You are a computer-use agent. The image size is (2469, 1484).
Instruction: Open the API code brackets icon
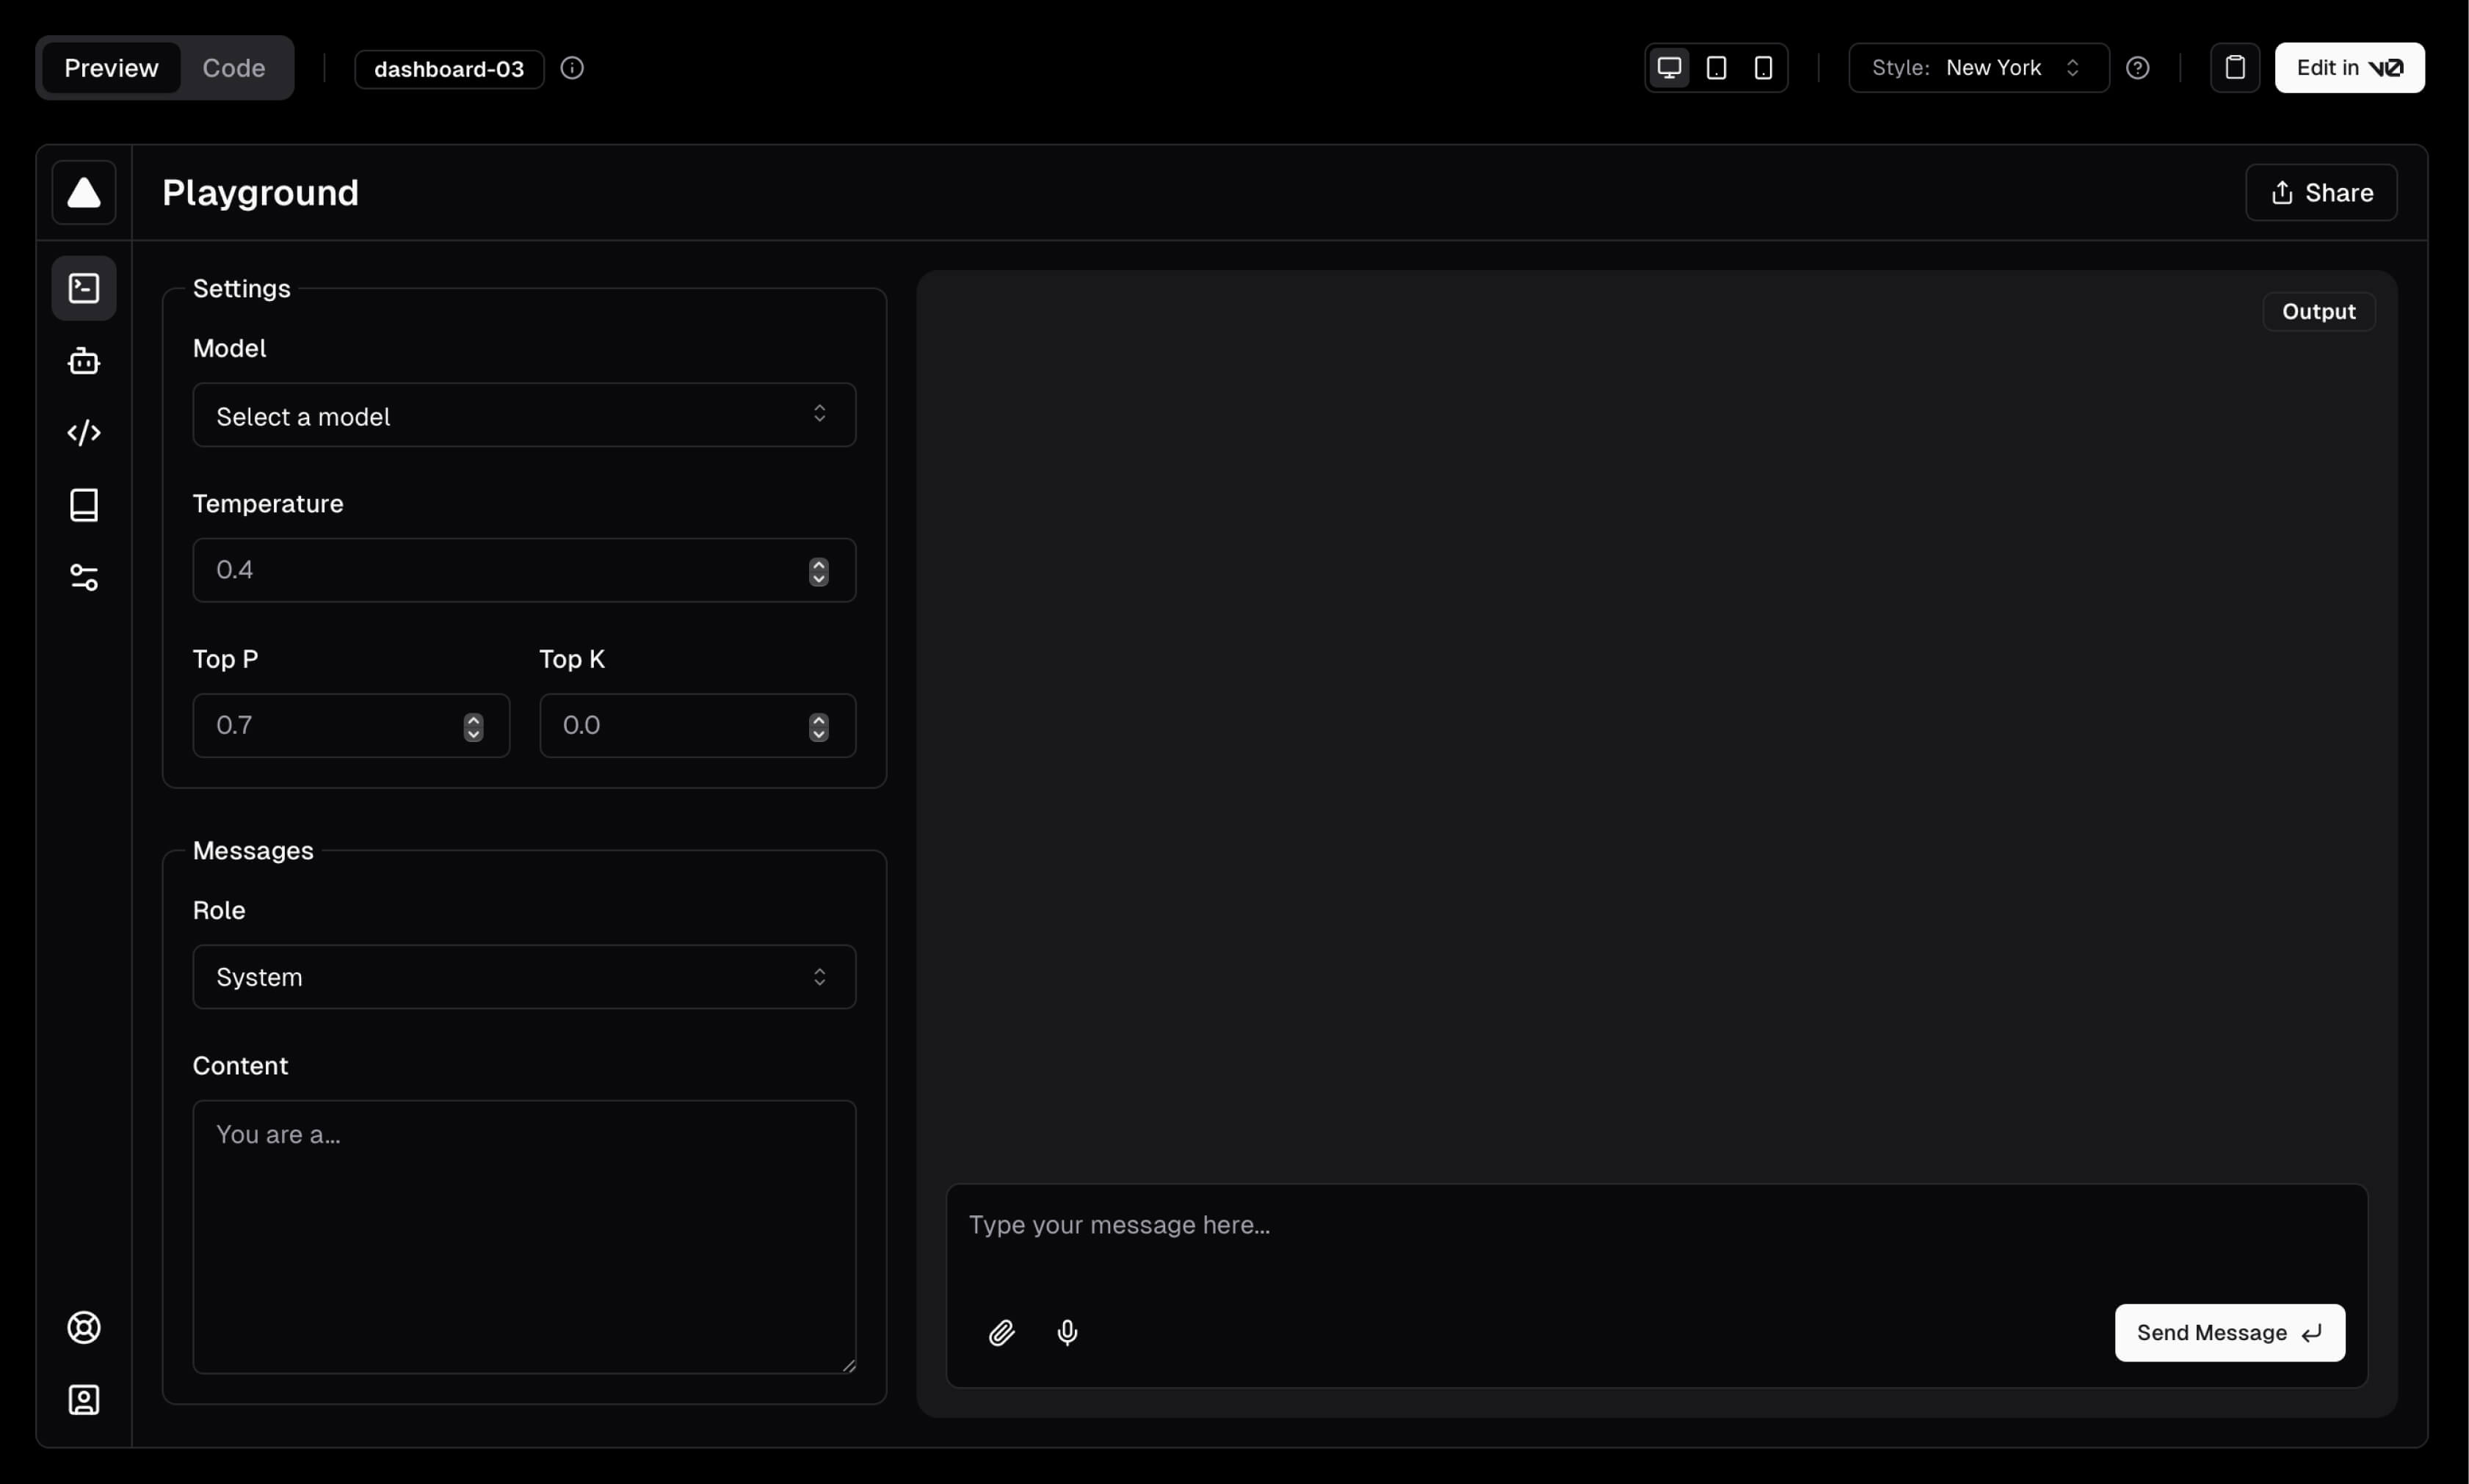point(84,433)
